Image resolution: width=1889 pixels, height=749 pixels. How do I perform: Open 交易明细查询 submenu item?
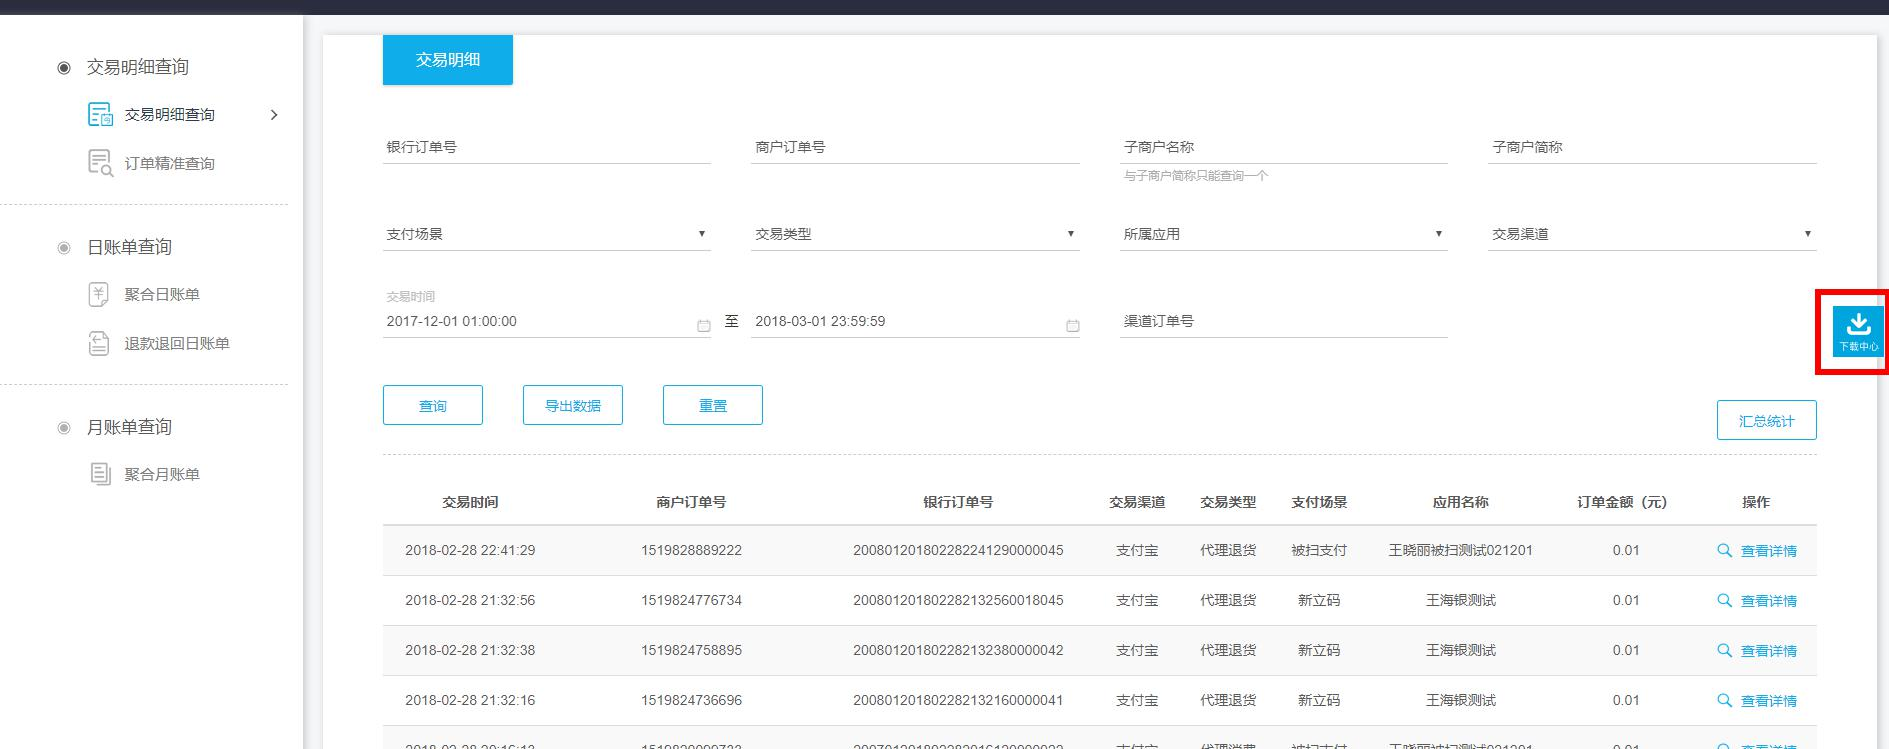(x=169, y=115)
